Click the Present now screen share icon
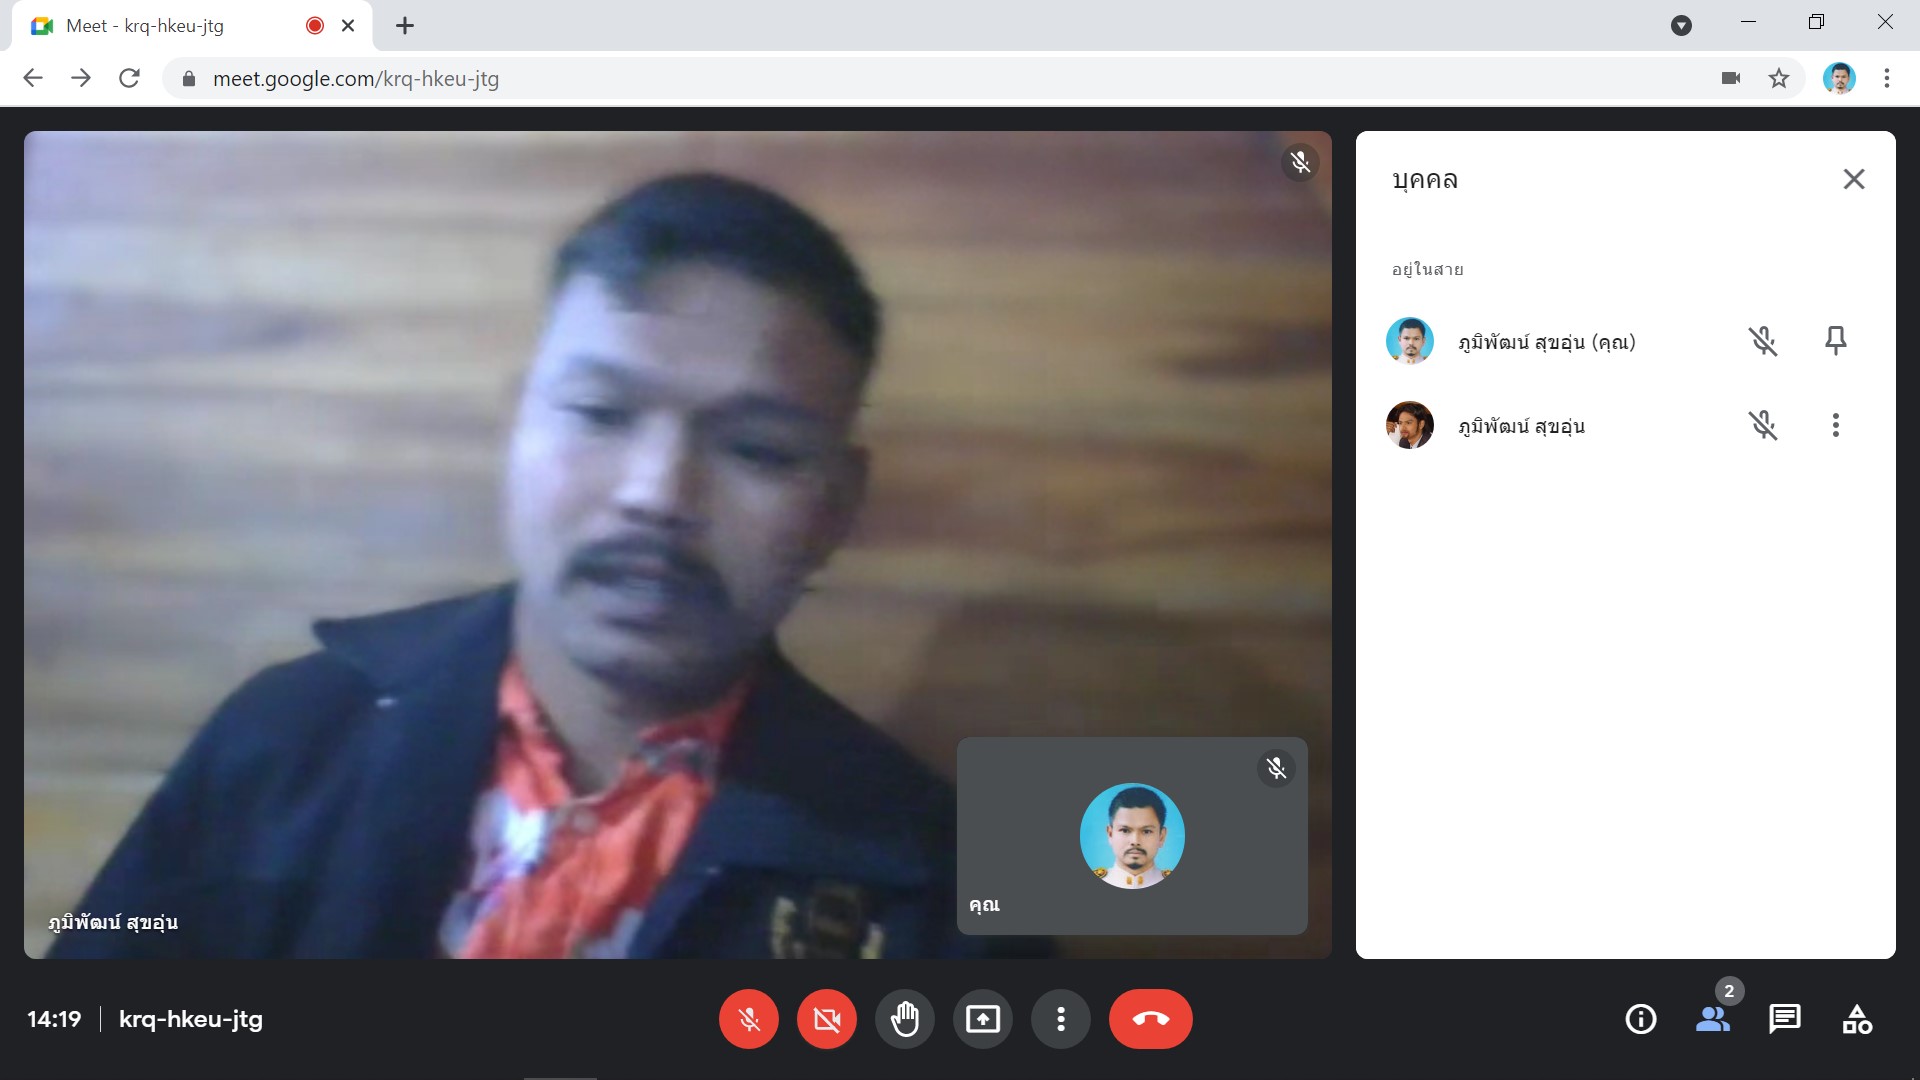The image size is (1920, 1080). [982, 1019]
